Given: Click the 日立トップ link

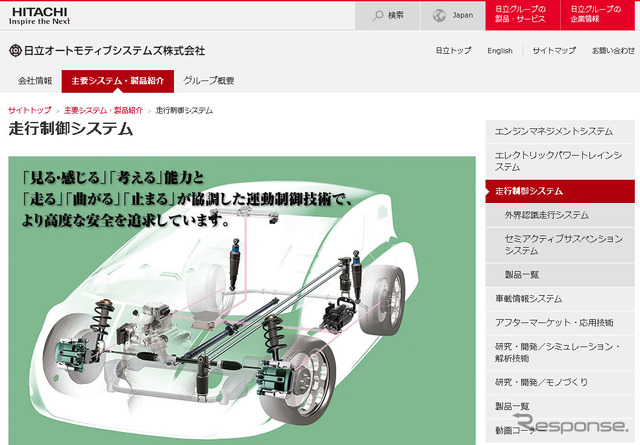Looking at the screenshot, I should (x=453, y=51).
